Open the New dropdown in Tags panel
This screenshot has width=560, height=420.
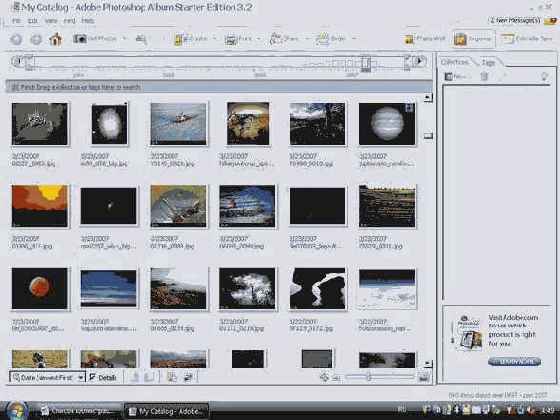[x=458, y=76]
